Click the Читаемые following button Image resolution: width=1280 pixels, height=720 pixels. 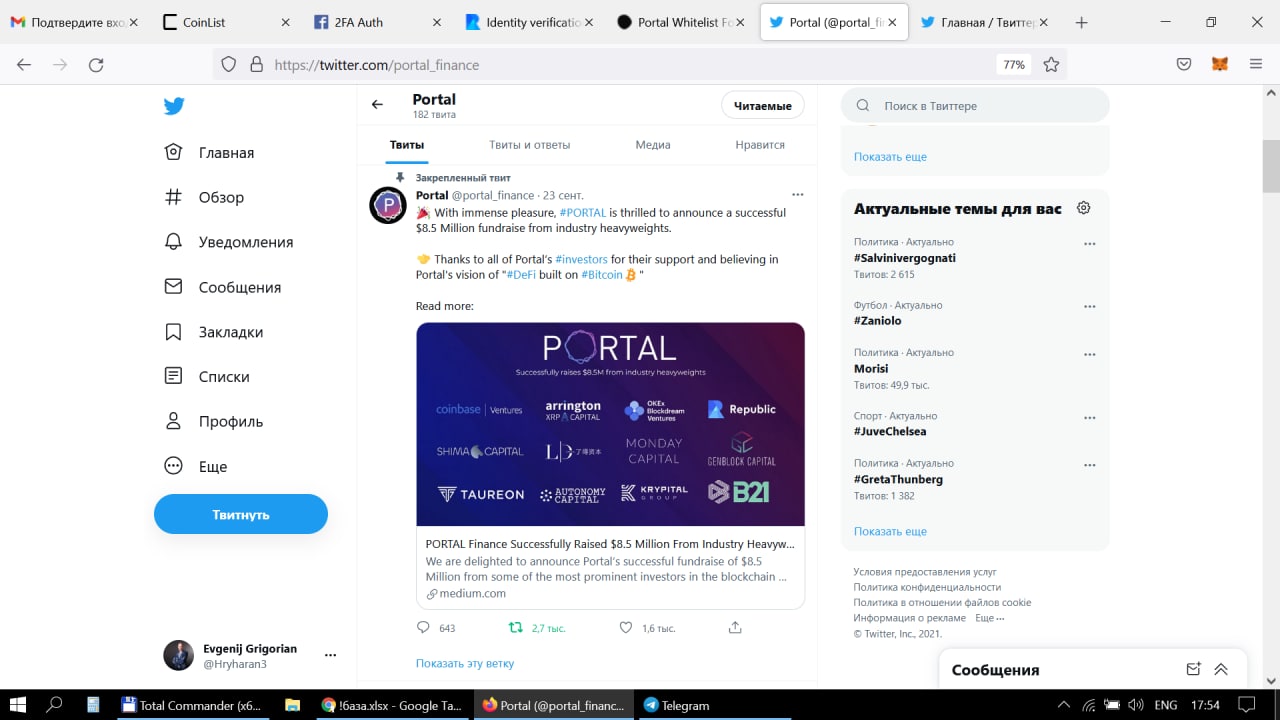[x=763, y=105]
